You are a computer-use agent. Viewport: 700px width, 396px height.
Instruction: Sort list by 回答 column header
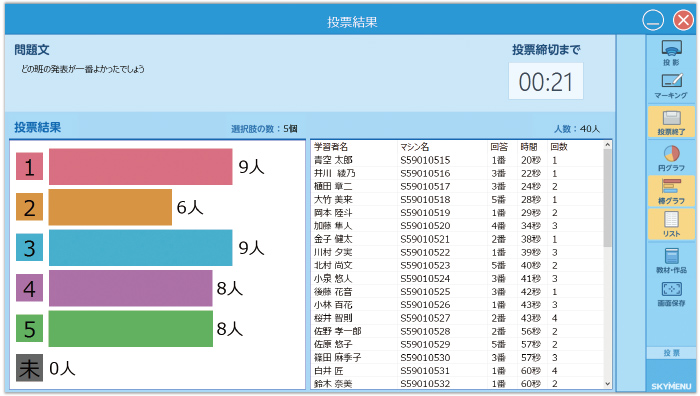499,146
